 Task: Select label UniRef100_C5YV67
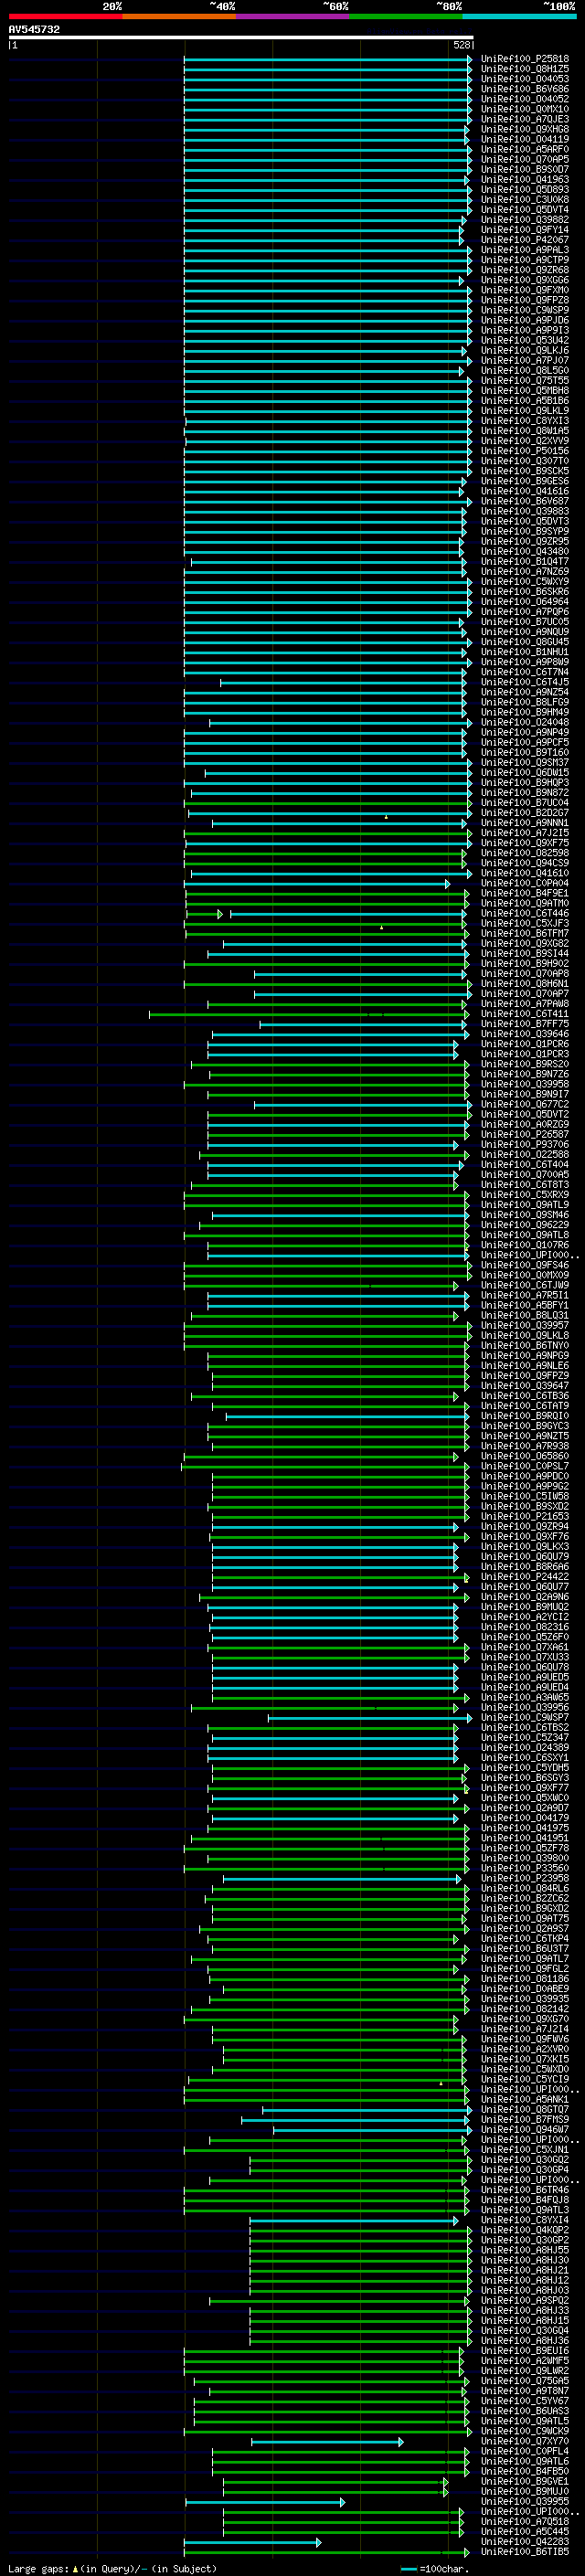(525, 2401)
